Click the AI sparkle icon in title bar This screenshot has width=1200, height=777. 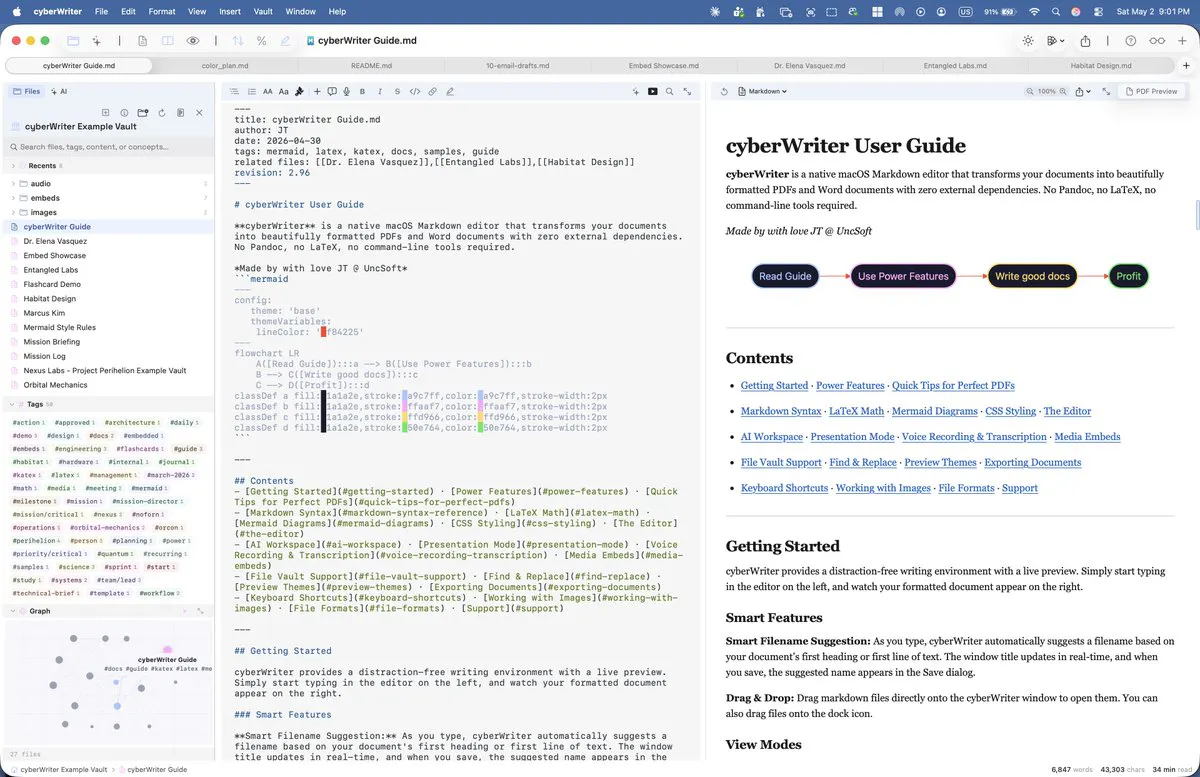97,41
